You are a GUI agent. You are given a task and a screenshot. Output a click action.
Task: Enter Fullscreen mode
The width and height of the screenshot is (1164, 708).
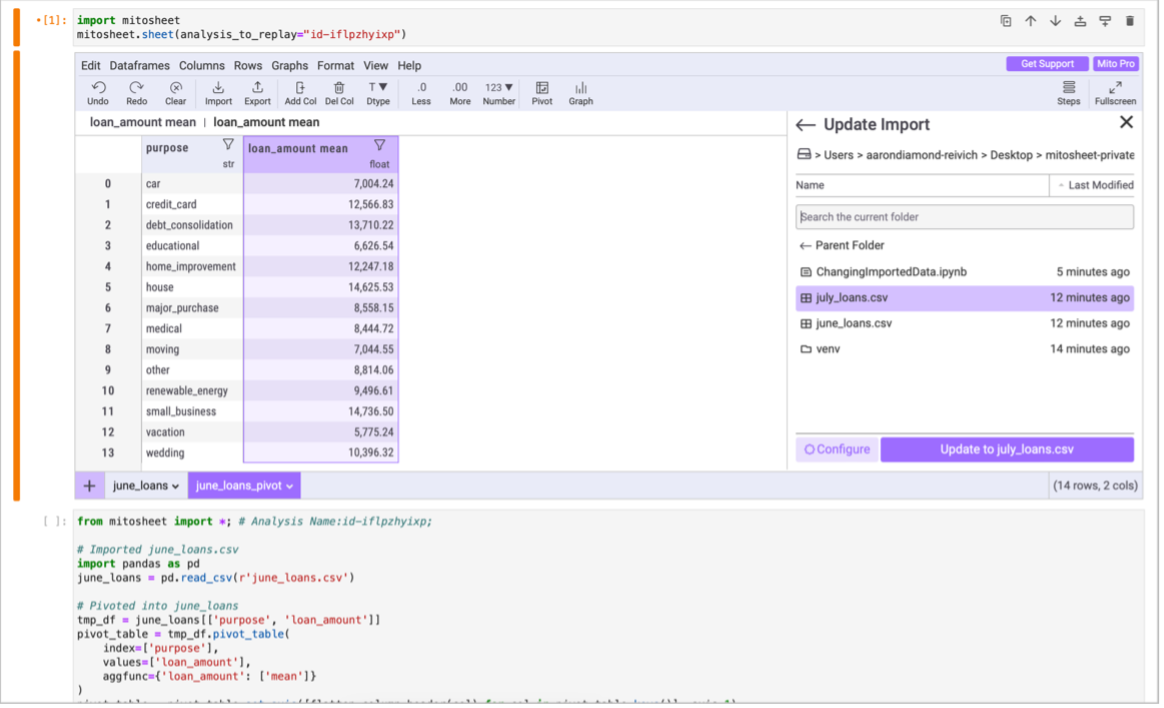tap(1115, 88)
